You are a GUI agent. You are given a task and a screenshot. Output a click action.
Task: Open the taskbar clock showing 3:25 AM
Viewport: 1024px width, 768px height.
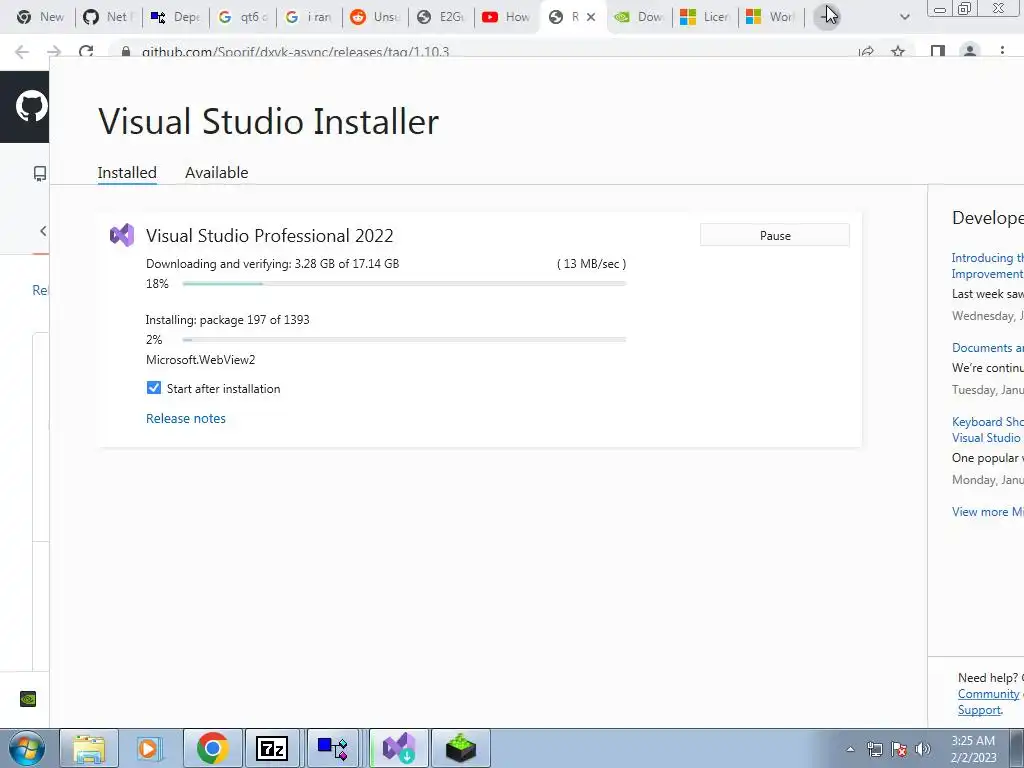973,749
